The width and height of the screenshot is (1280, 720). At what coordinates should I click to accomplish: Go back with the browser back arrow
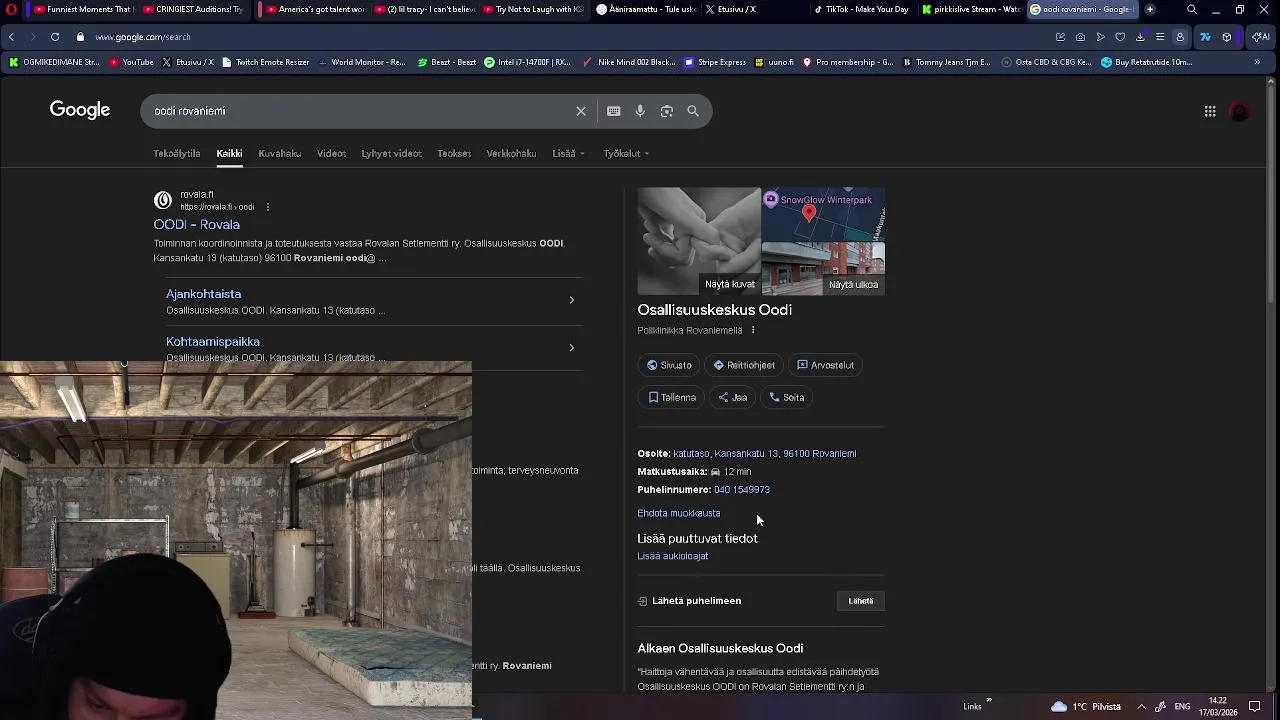(x=11, y=37)
